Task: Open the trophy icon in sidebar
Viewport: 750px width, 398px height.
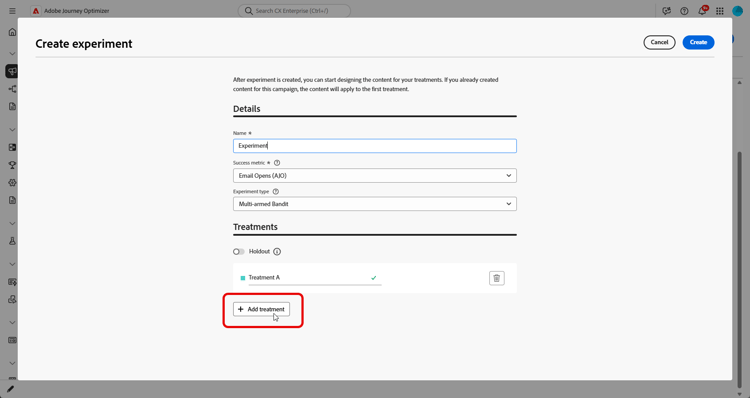Action: tap(12, 165)
